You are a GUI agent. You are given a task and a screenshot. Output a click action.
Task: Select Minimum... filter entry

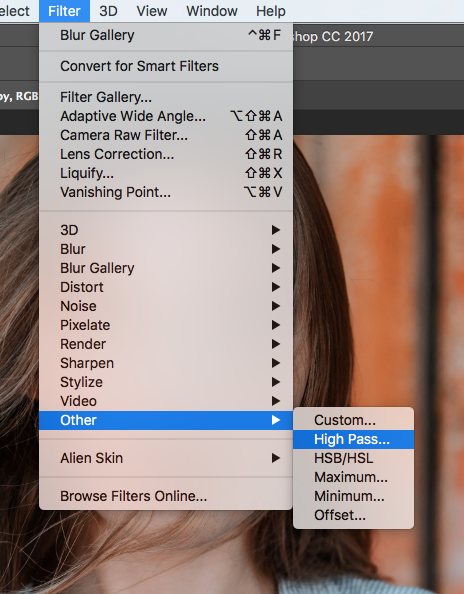pyautogui.click(x=353, y=496)
